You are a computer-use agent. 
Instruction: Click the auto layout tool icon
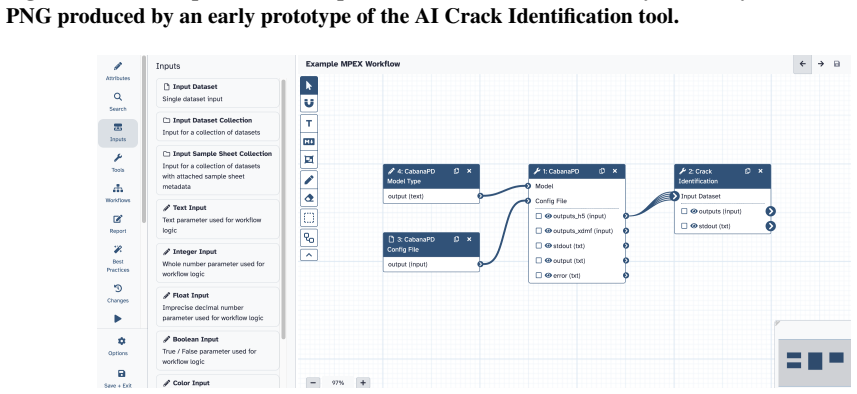pyautogui.click(x=309, y=238)
